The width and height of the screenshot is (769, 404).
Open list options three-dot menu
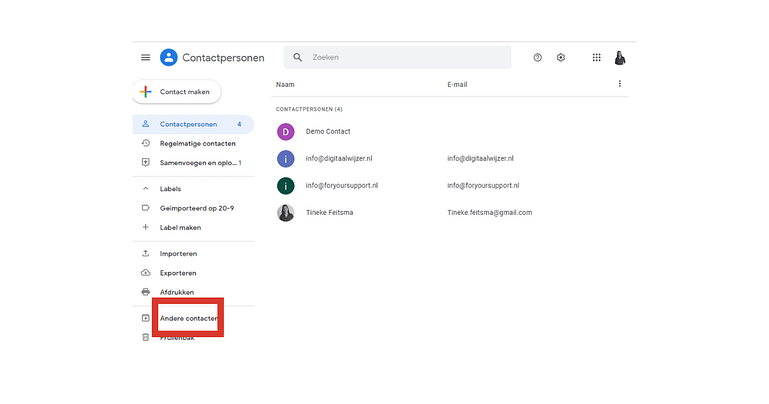tap(620, 84)
